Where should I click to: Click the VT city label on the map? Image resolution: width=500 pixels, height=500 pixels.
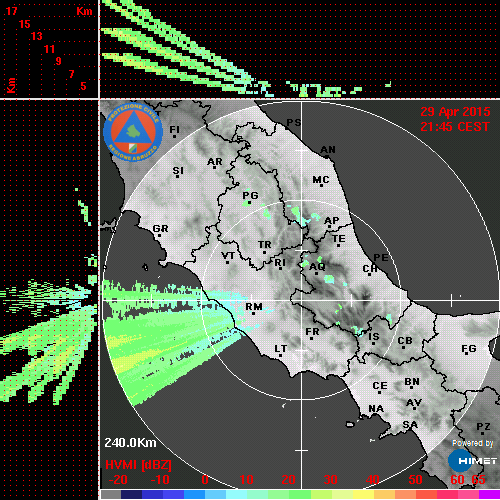(228, 256)
